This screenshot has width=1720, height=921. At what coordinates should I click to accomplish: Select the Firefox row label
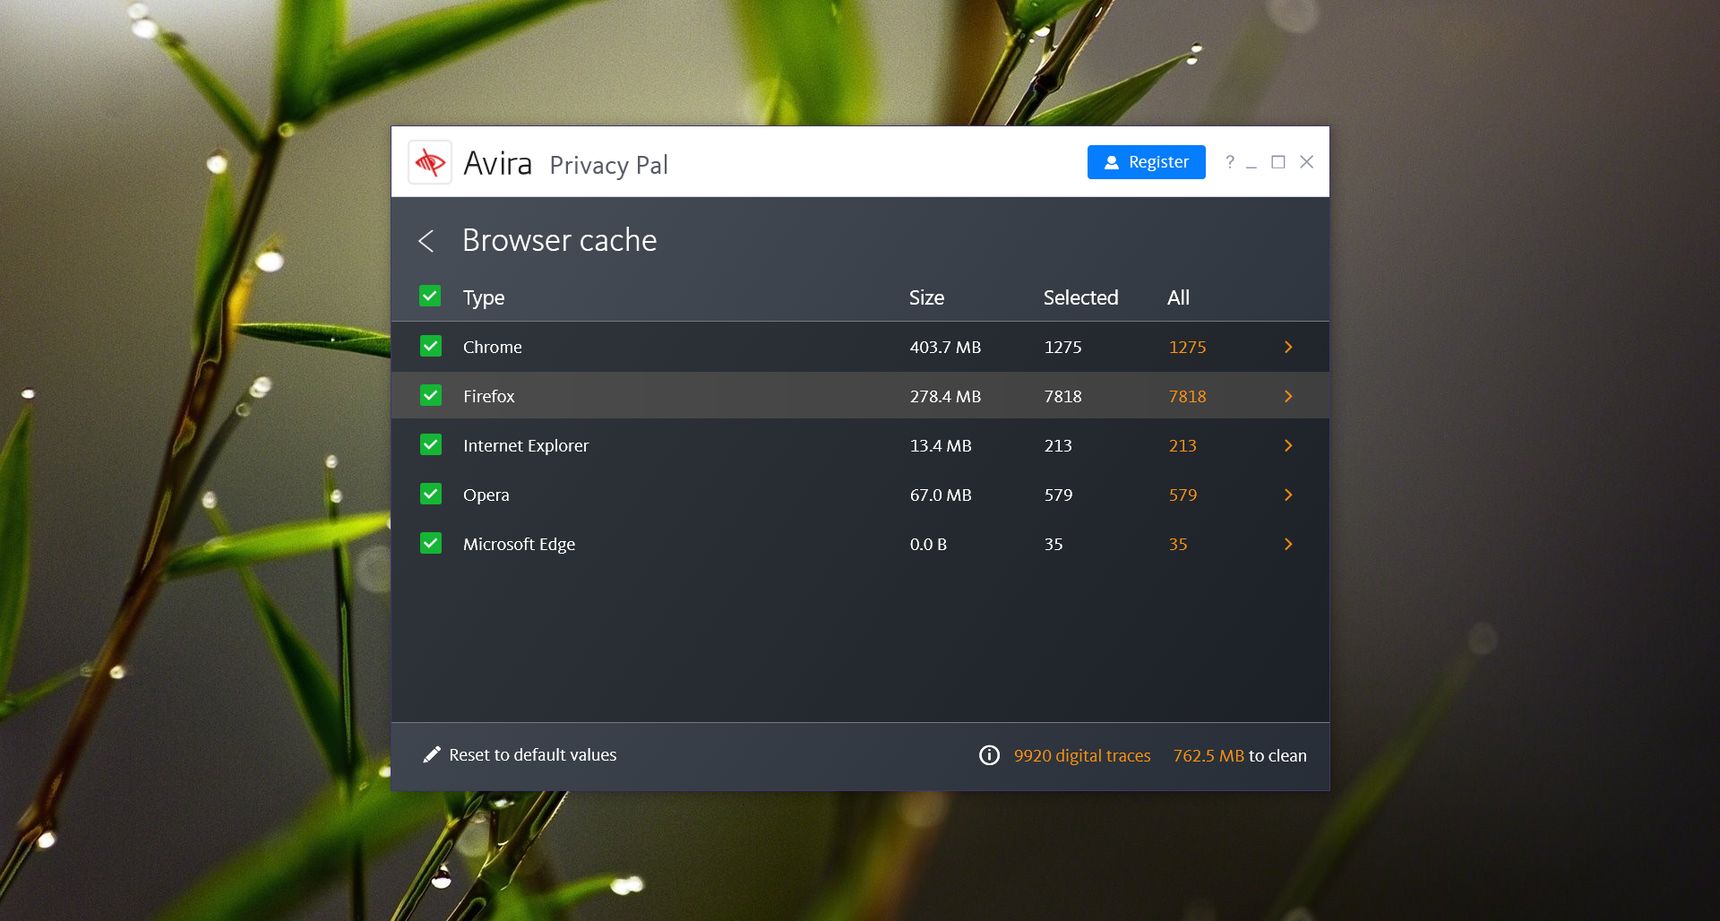click(x=489, y=396)
